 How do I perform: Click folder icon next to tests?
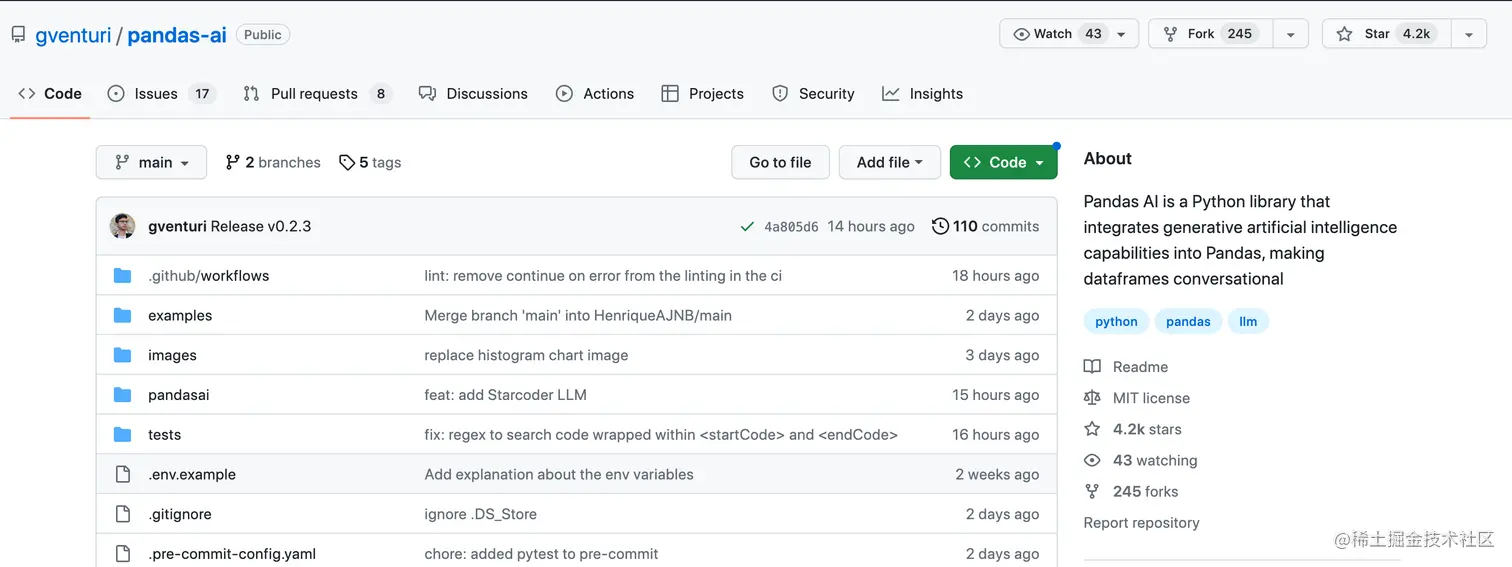click(x=122, y=435)
